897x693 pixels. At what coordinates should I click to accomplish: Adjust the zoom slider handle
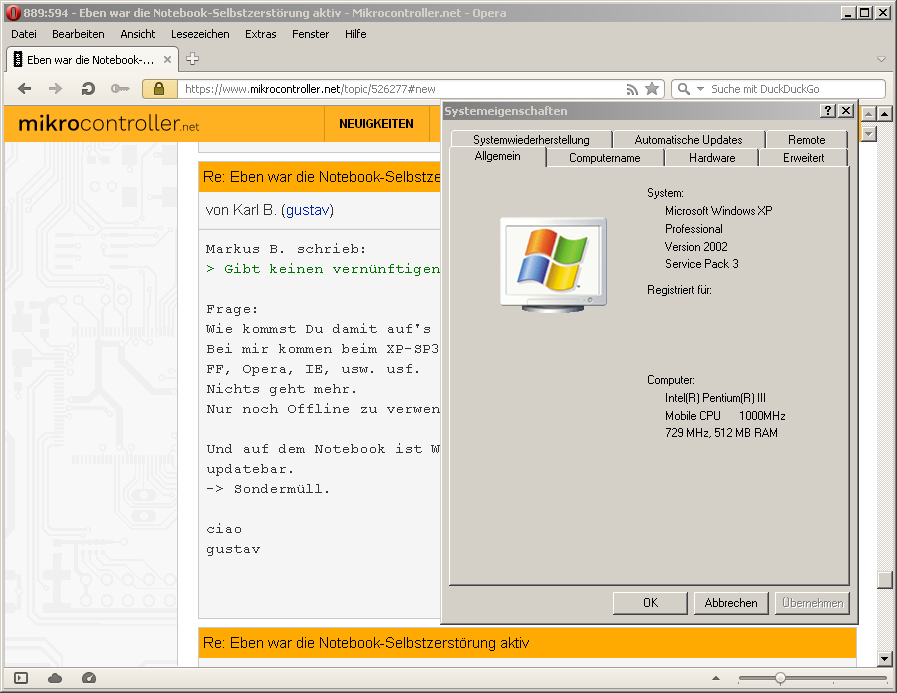click(780, 678)
